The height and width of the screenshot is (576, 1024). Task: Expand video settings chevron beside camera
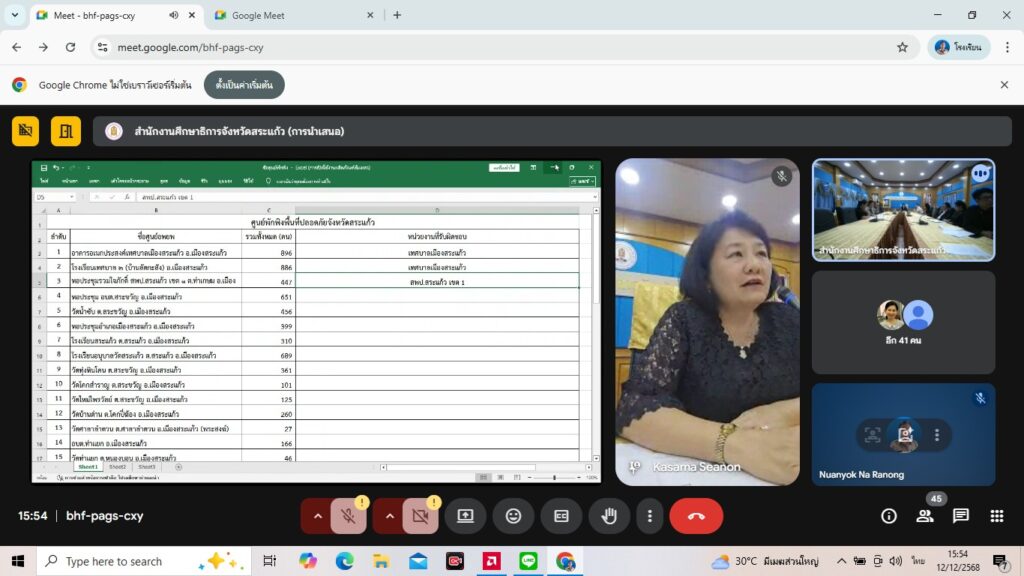pos(390,516)
